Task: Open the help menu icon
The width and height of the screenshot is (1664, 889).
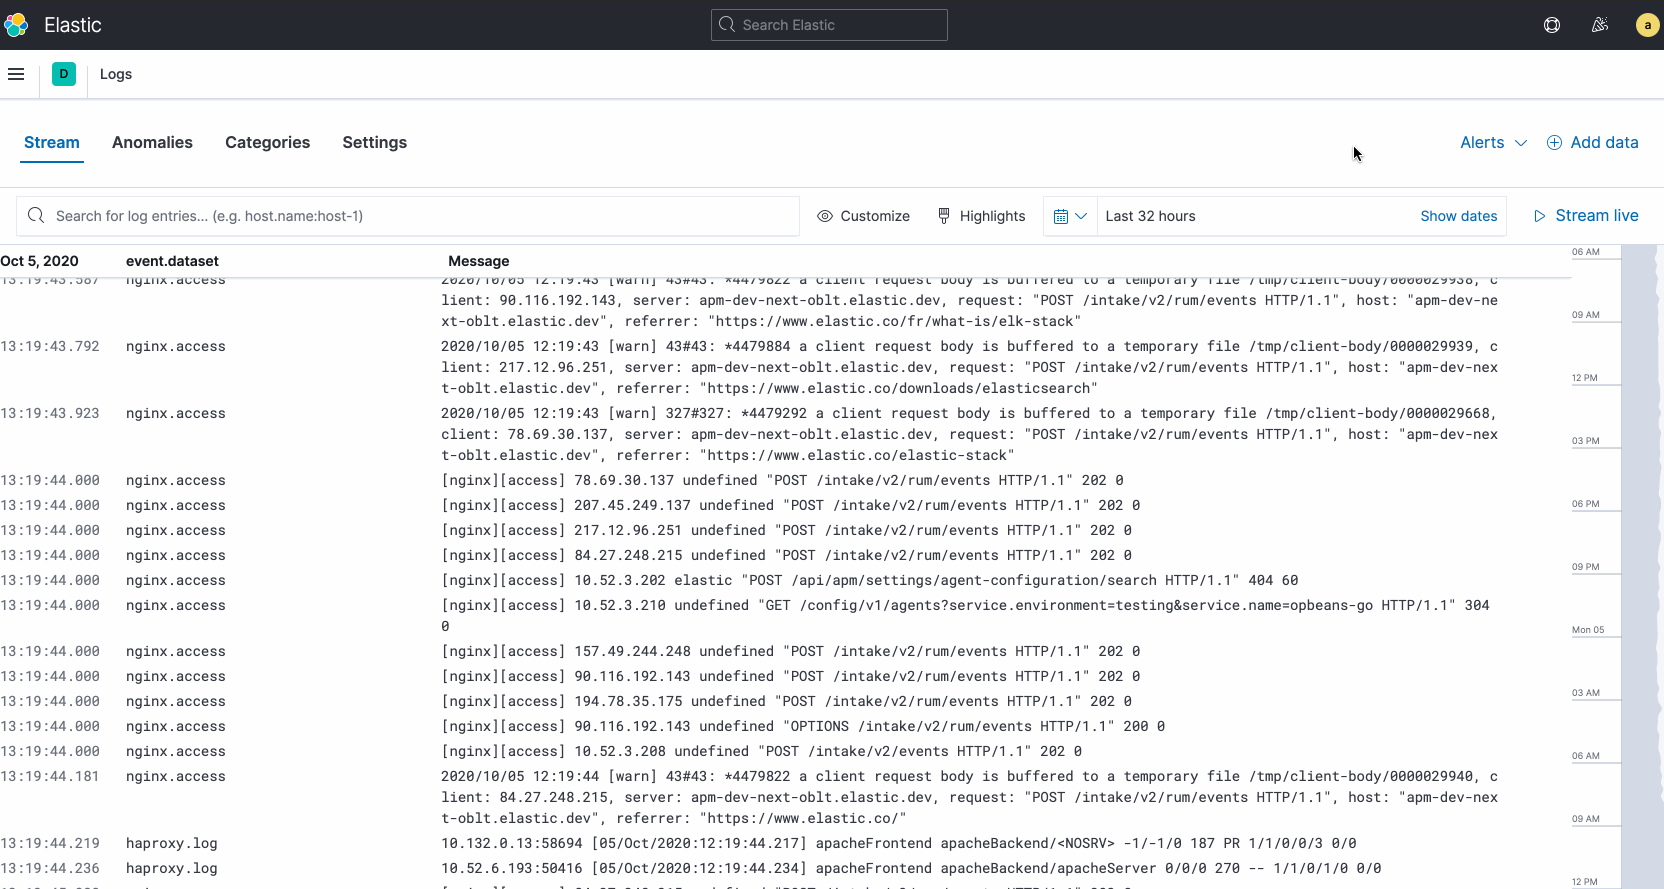Action: pyautogui.click(x=1552, y=25)
